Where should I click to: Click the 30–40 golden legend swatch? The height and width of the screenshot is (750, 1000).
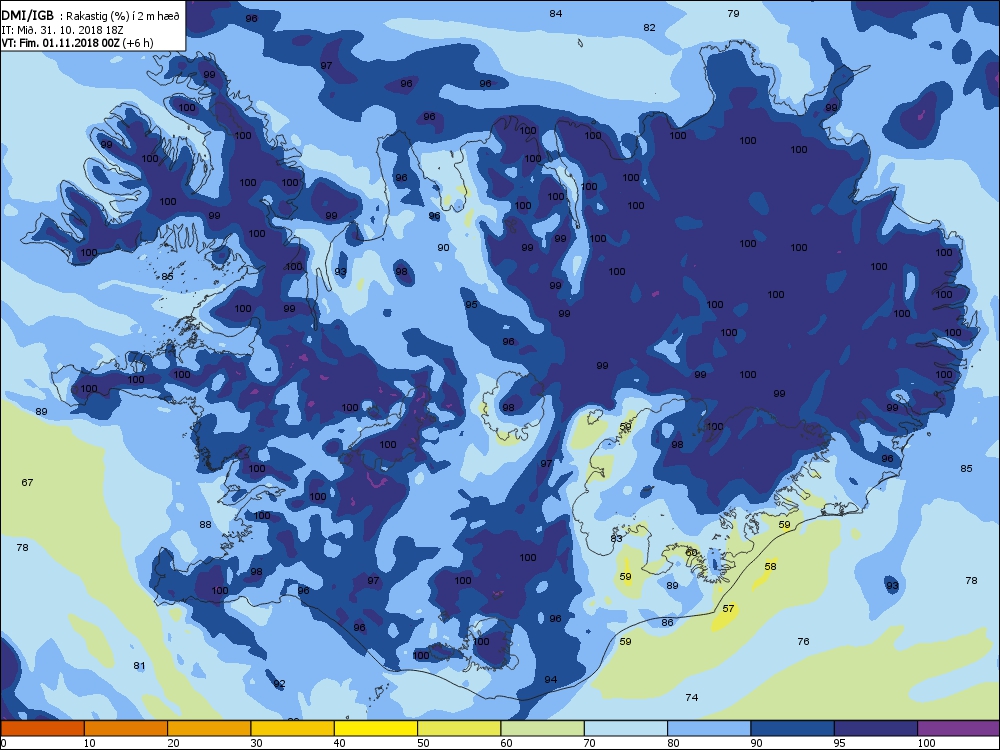tap(293, 728)
